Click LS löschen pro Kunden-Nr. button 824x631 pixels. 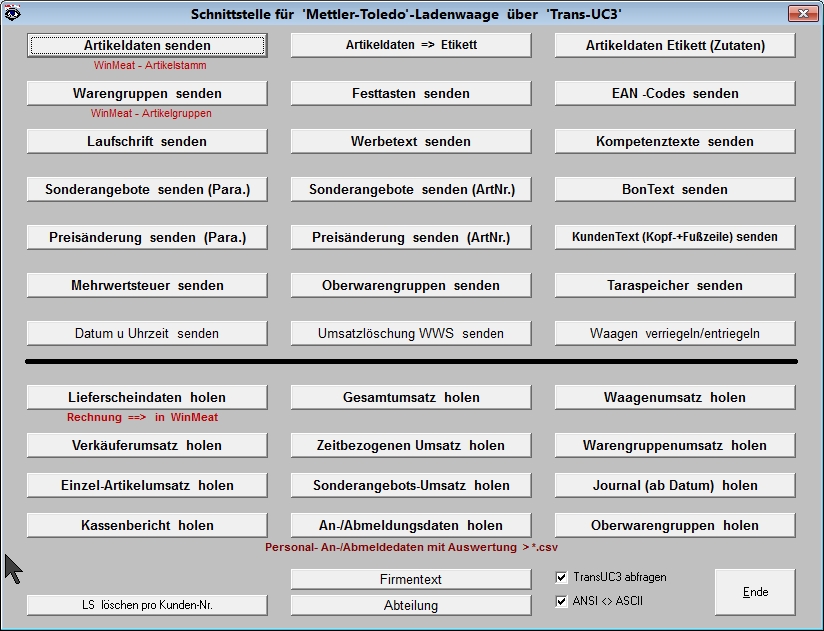click(x=147, y=605)
